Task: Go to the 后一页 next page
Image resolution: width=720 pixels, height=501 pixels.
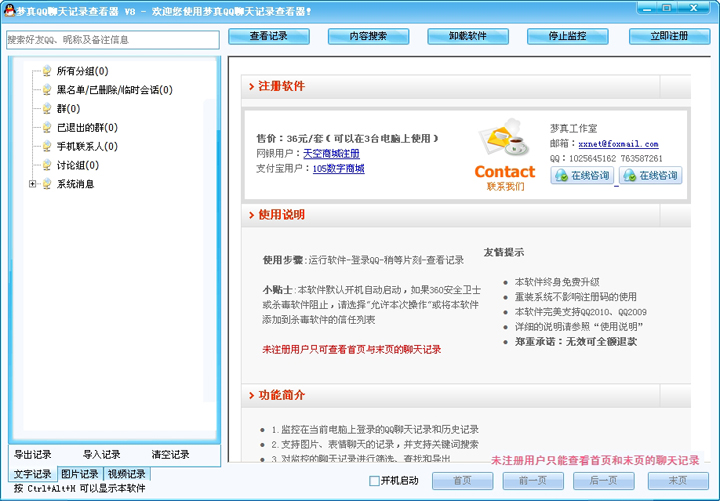Action: tap(604, 481)
